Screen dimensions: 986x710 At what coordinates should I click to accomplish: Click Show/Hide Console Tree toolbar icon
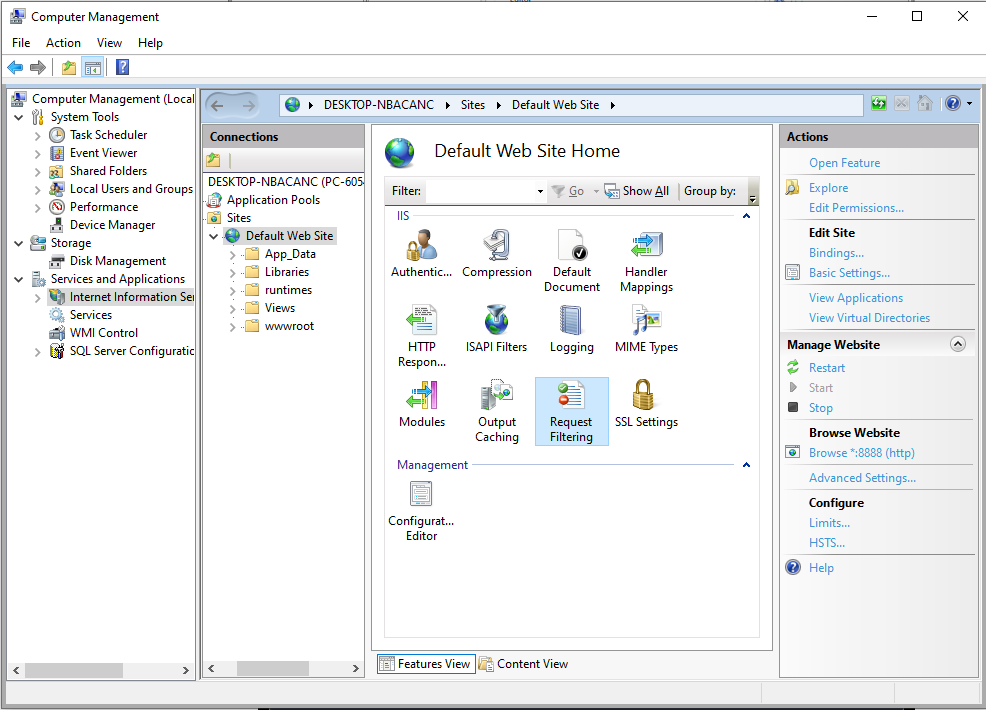(92, 67)
